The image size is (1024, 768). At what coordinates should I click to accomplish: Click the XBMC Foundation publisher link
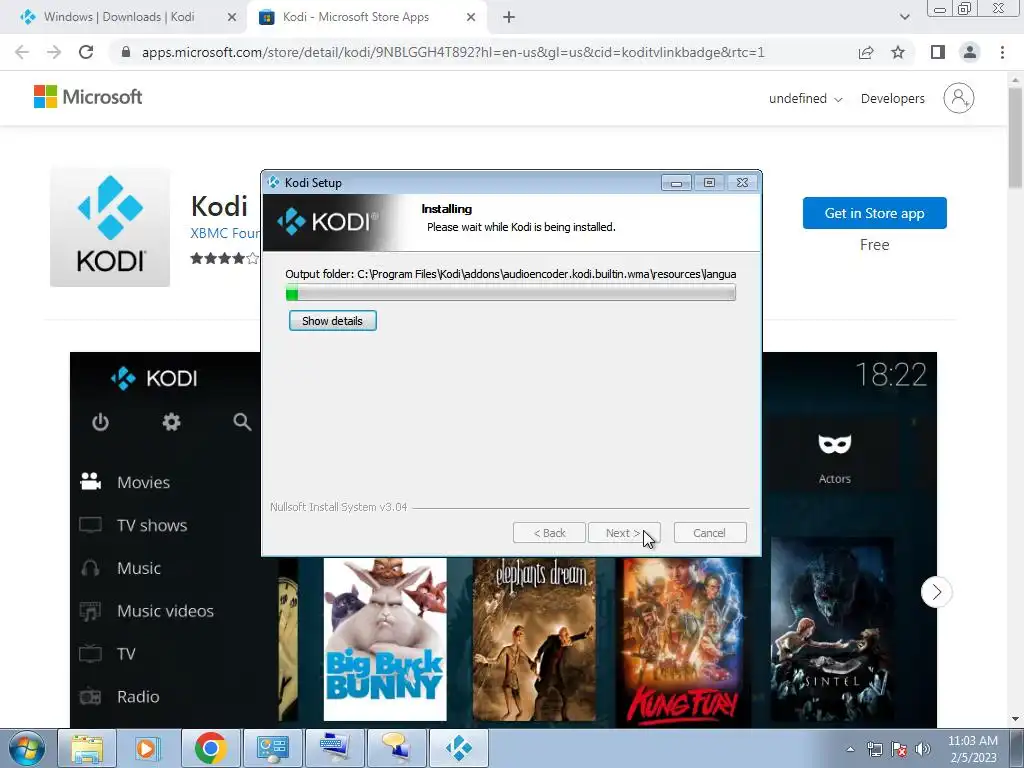225,233
